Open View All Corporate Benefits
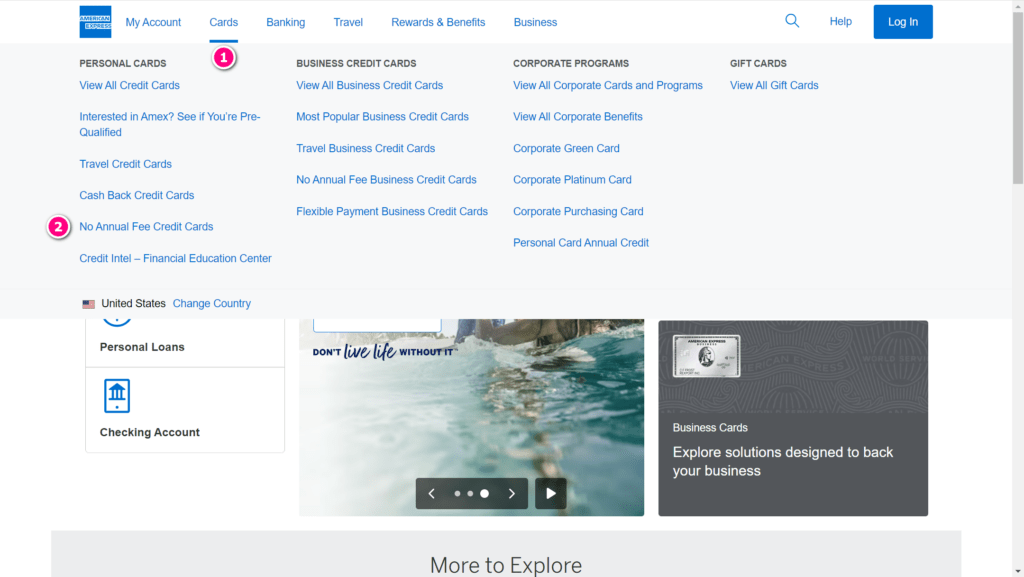The width and height of the screenshot is (1024, 577). [577, 117]
